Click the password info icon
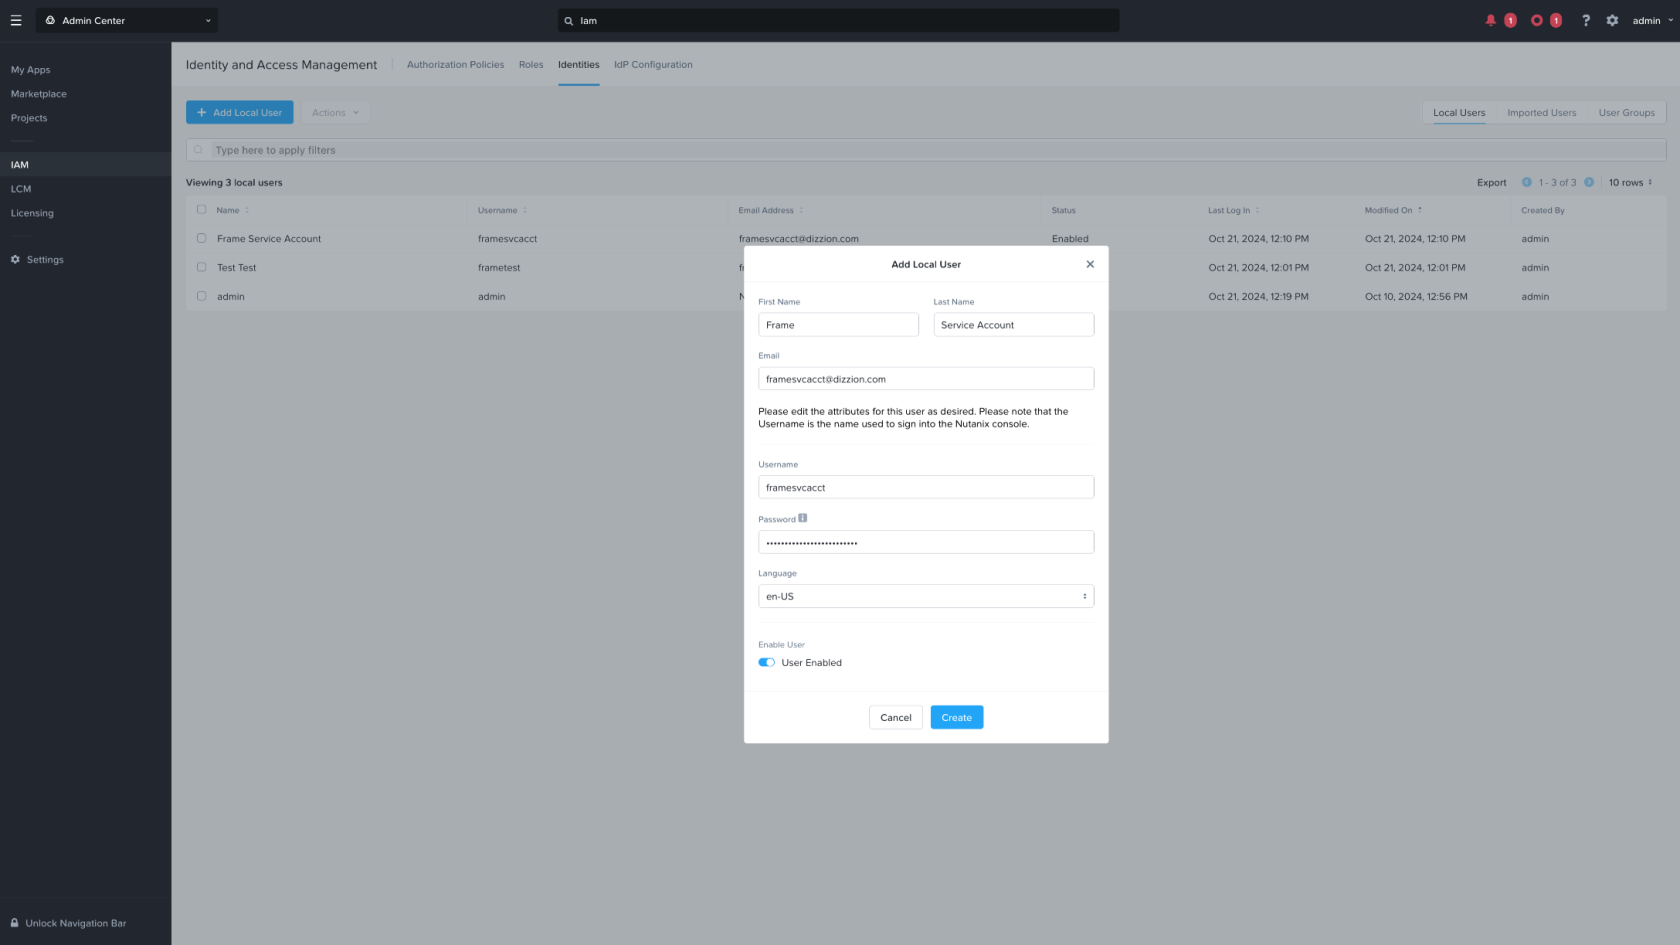 pyautogui.click(x=802, y=518)
